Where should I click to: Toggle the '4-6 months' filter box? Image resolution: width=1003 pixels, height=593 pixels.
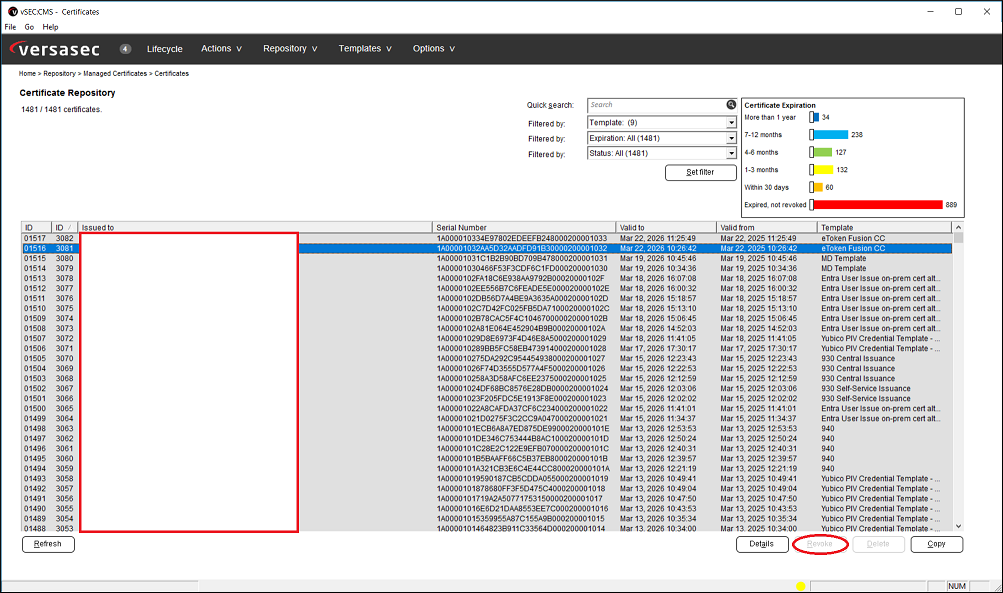[811, 152]
